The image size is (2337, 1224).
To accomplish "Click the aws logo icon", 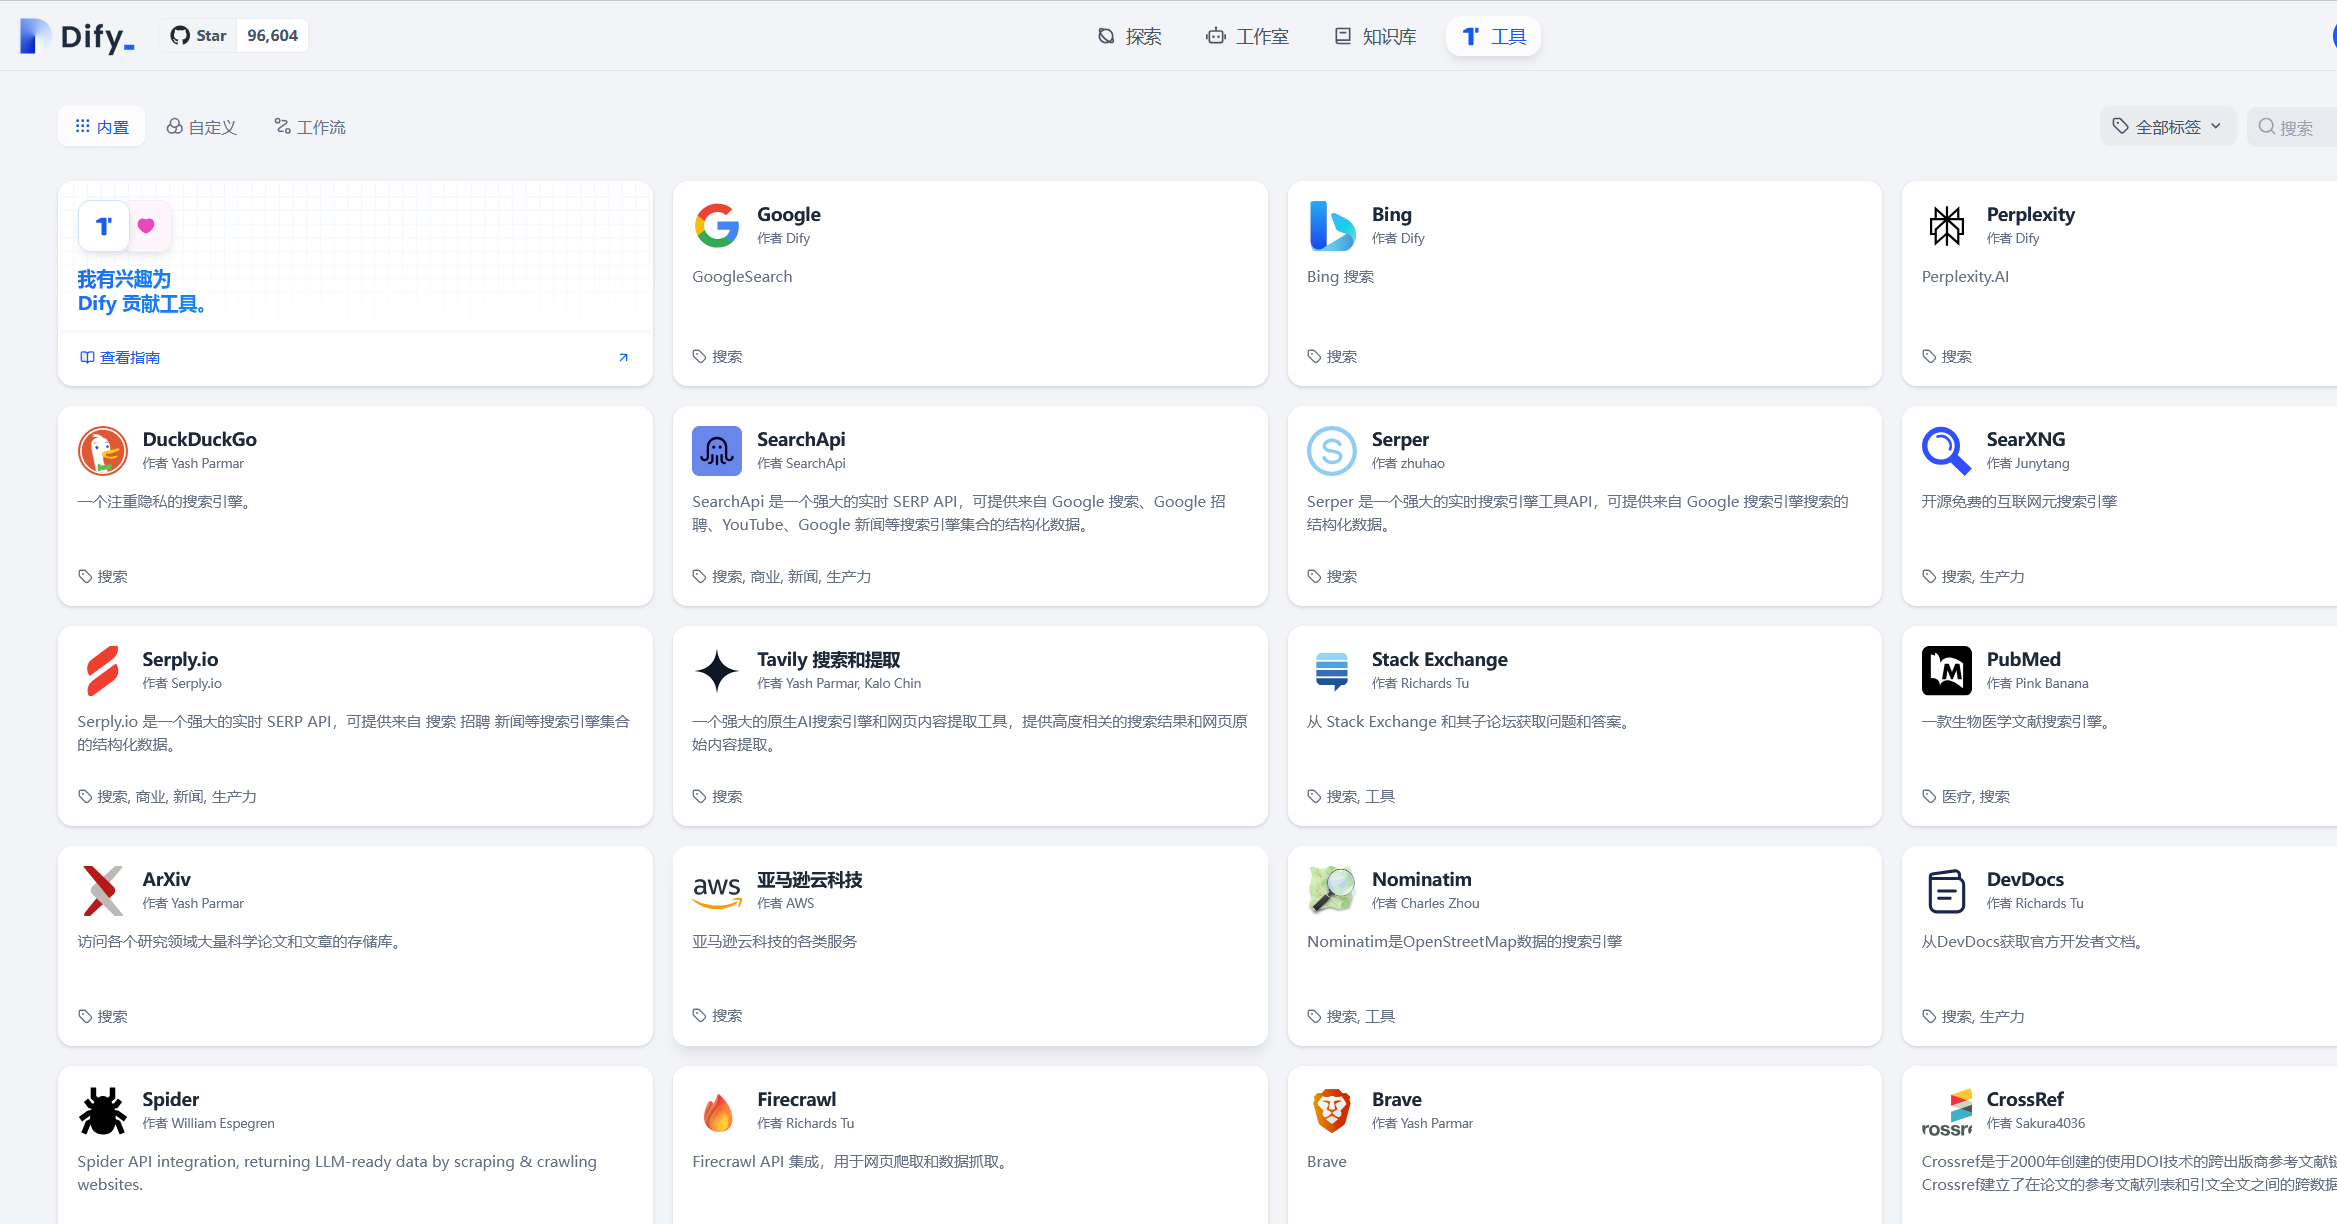I will tap(717, 891).
